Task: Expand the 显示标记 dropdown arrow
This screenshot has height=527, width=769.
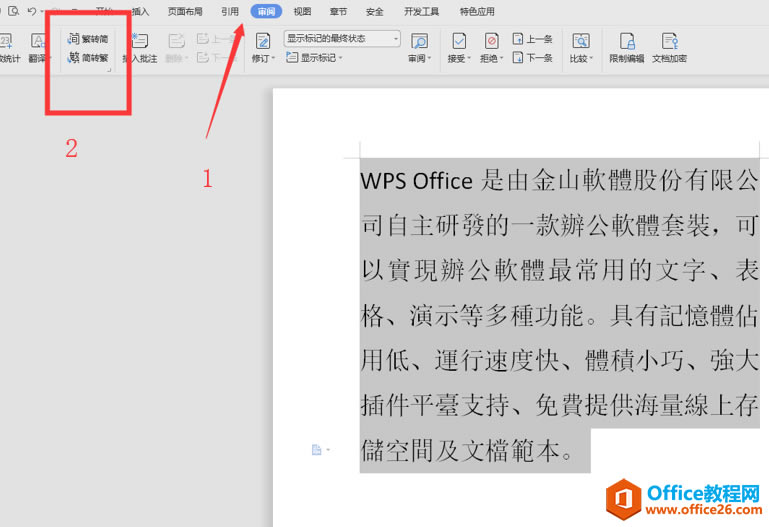Action: (x=340, y=58)
